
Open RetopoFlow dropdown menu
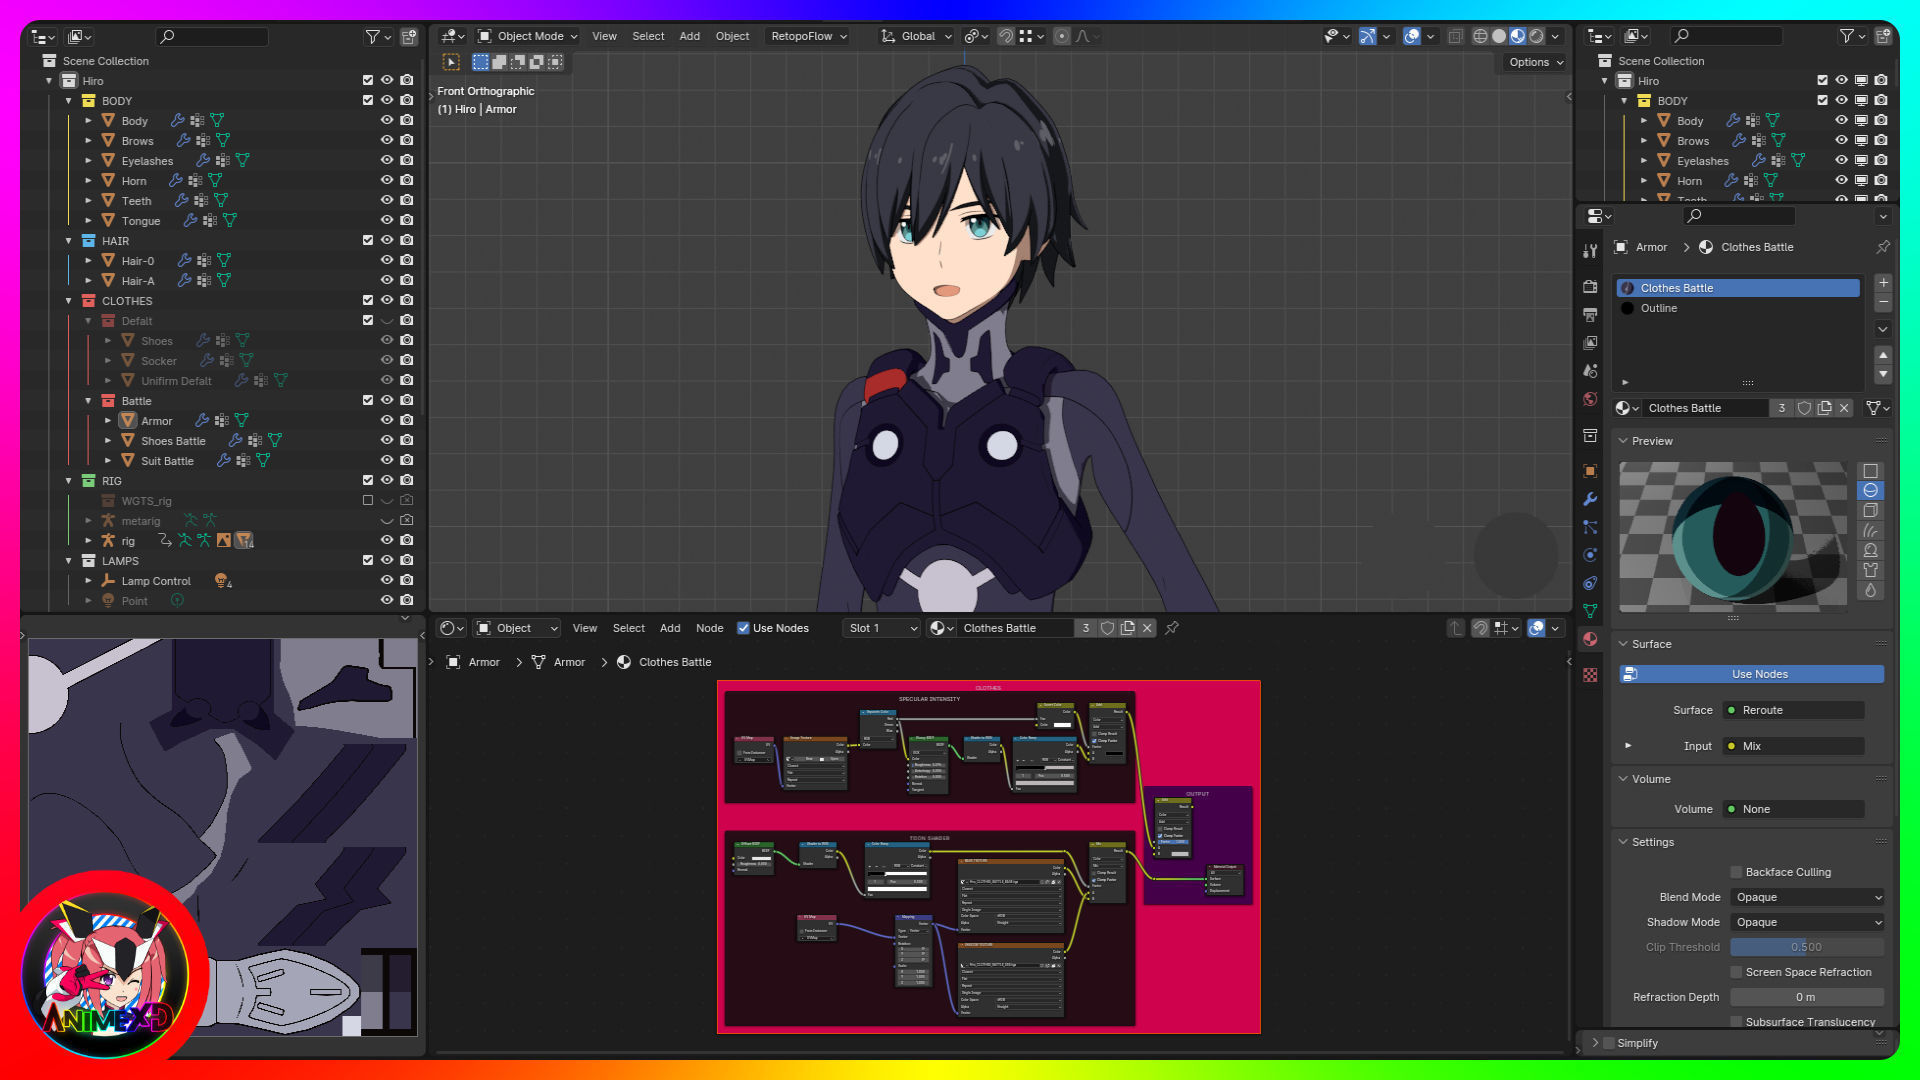(x=809, y=36)
